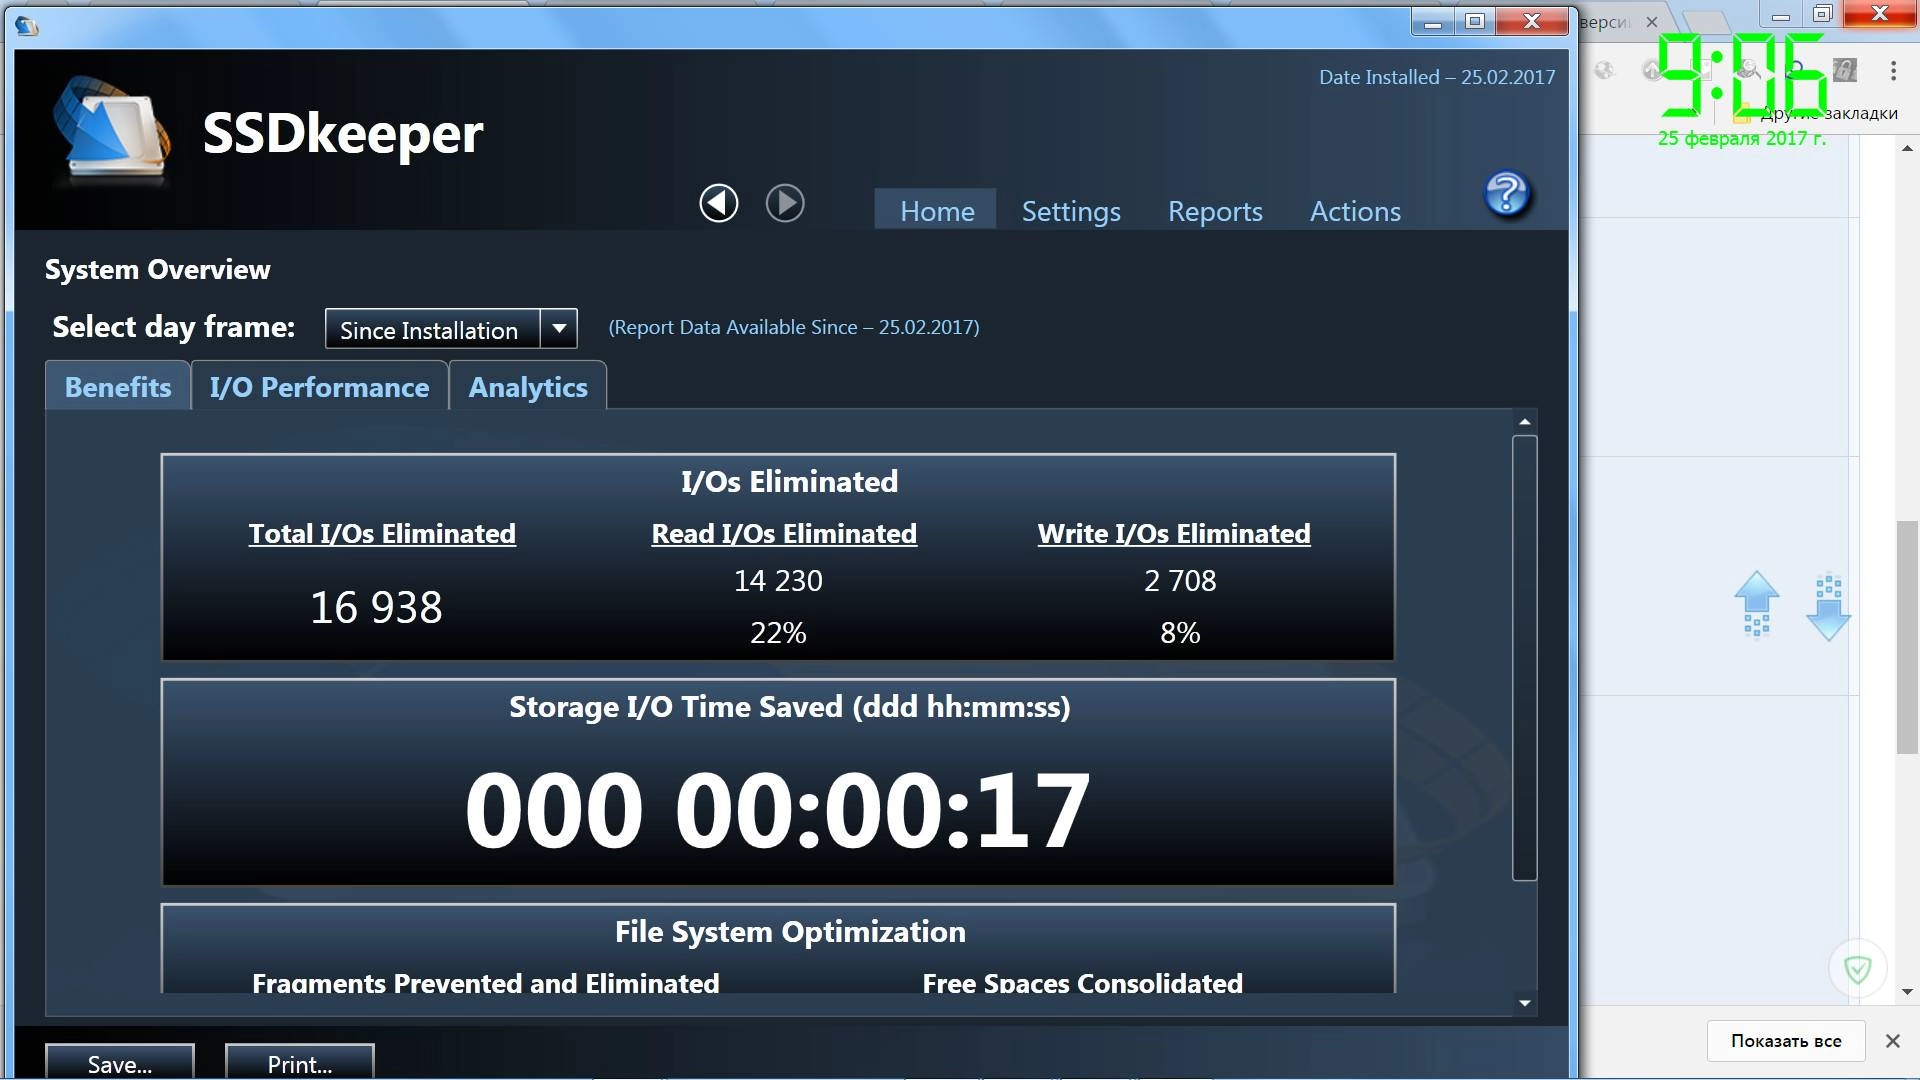Dismiss the browser downloads bar with the X
The height and width of the screenshot is (1080, 1920).
coord(1892,1041)
